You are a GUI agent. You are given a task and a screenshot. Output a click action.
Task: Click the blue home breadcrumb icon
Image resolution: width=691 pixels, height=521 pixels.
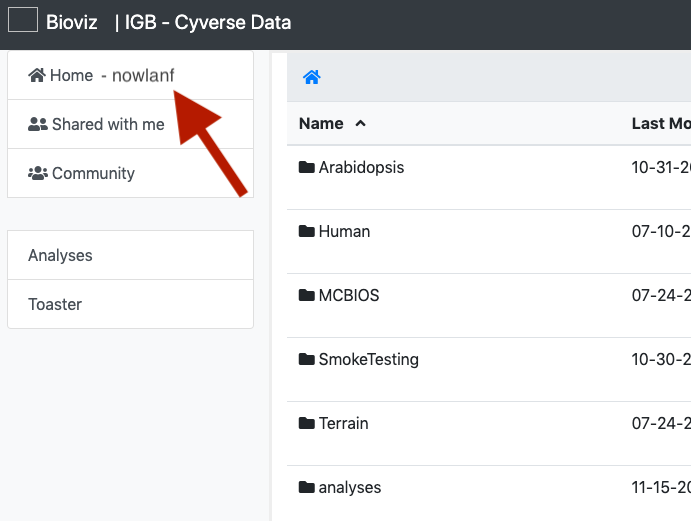312,77
